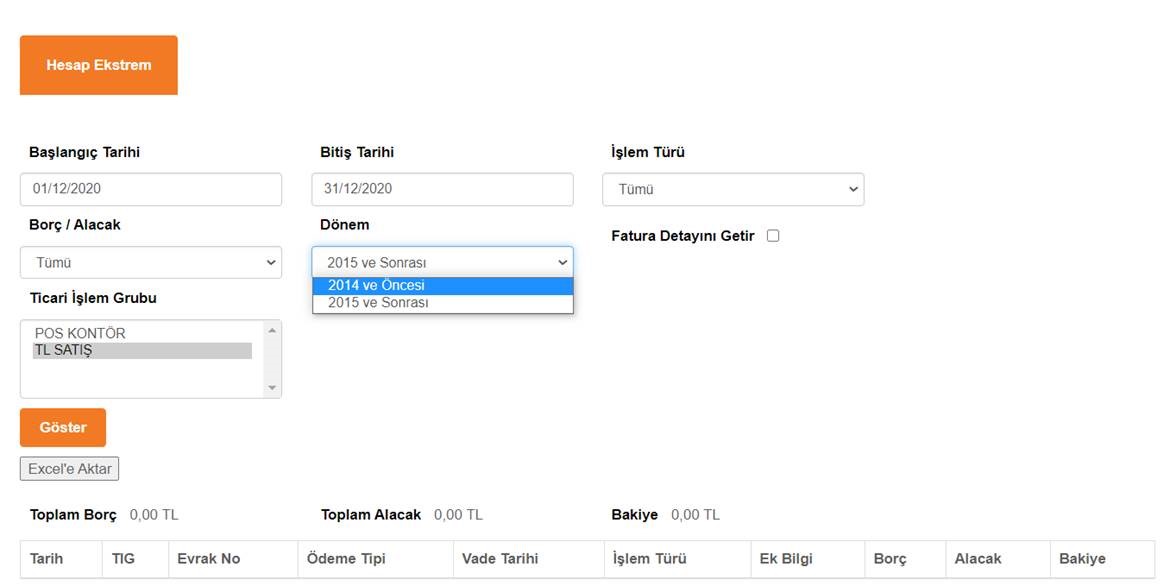This screenshot has height=586, width=1170.
Task: Enable the Fatura Detayını Getir checkbox
Action: coord(773,236)
